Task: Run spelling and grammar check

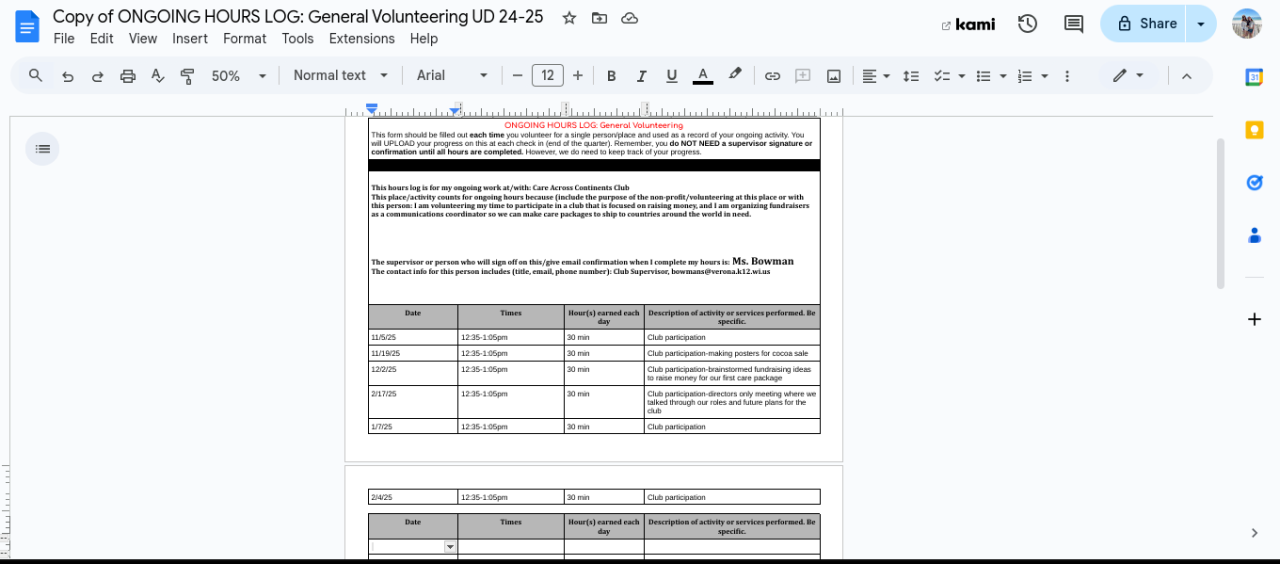Action: coord(157,76)
